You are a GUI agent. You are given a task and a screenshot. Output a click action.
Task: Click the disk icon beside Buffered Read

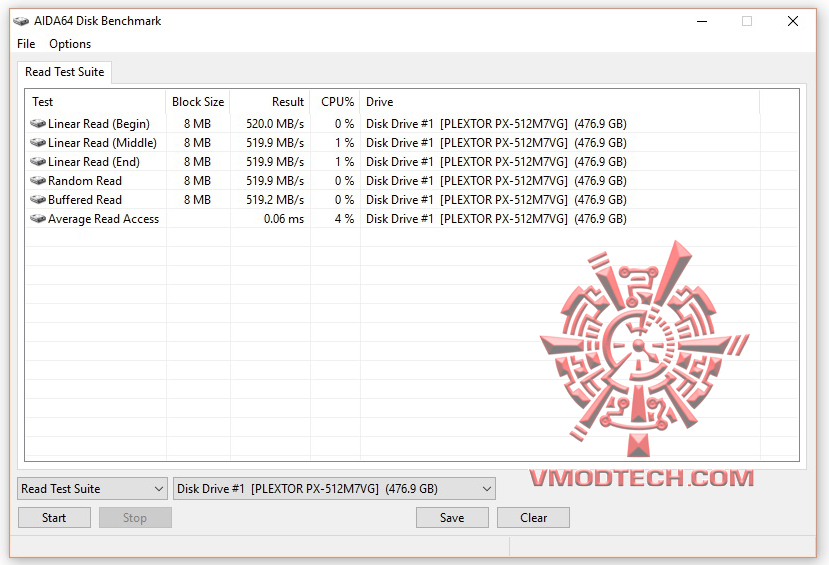point(38,200)
